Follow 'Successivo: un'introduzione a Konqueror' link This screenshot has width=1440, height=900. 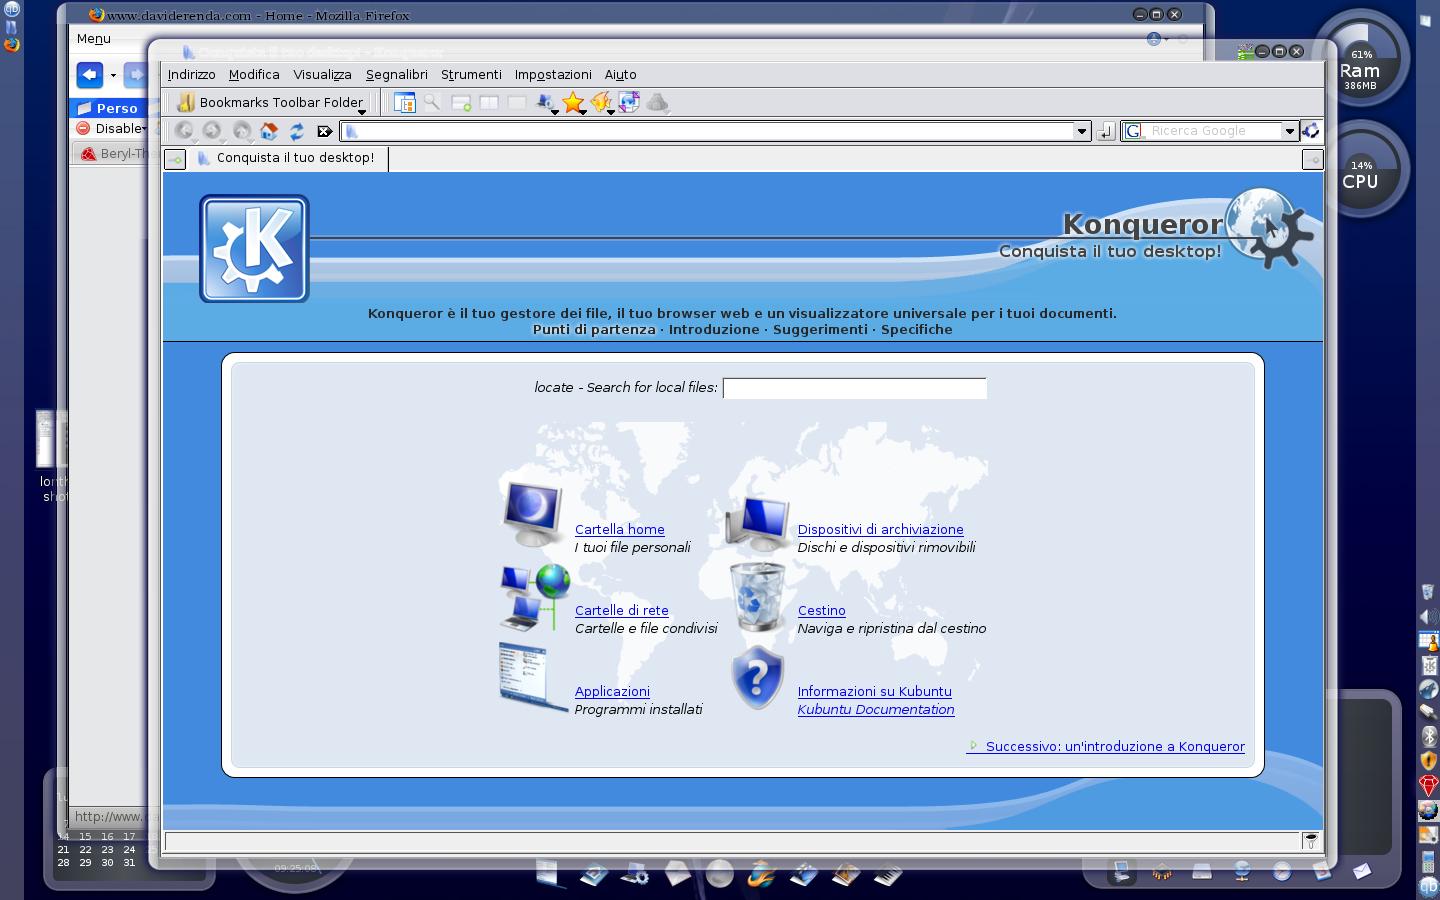1106,747
